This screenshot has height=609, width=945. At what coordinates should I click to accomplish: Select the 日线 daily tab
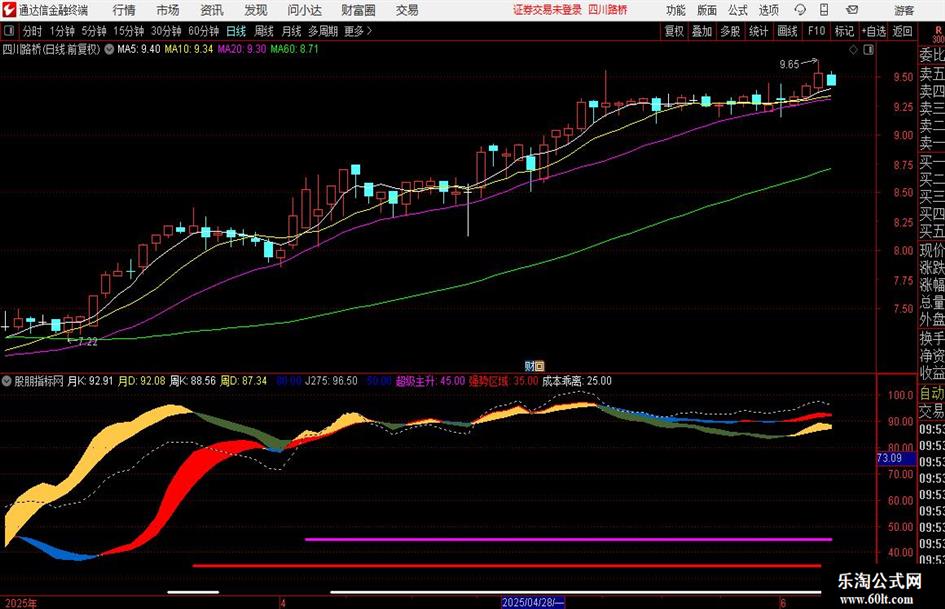click(x=236, y=31)
